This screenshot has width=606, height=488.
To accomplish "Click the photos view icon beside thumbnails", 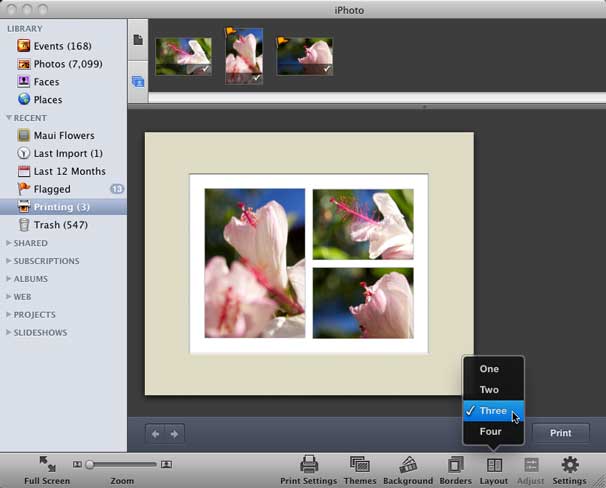I will coord(138,82).
